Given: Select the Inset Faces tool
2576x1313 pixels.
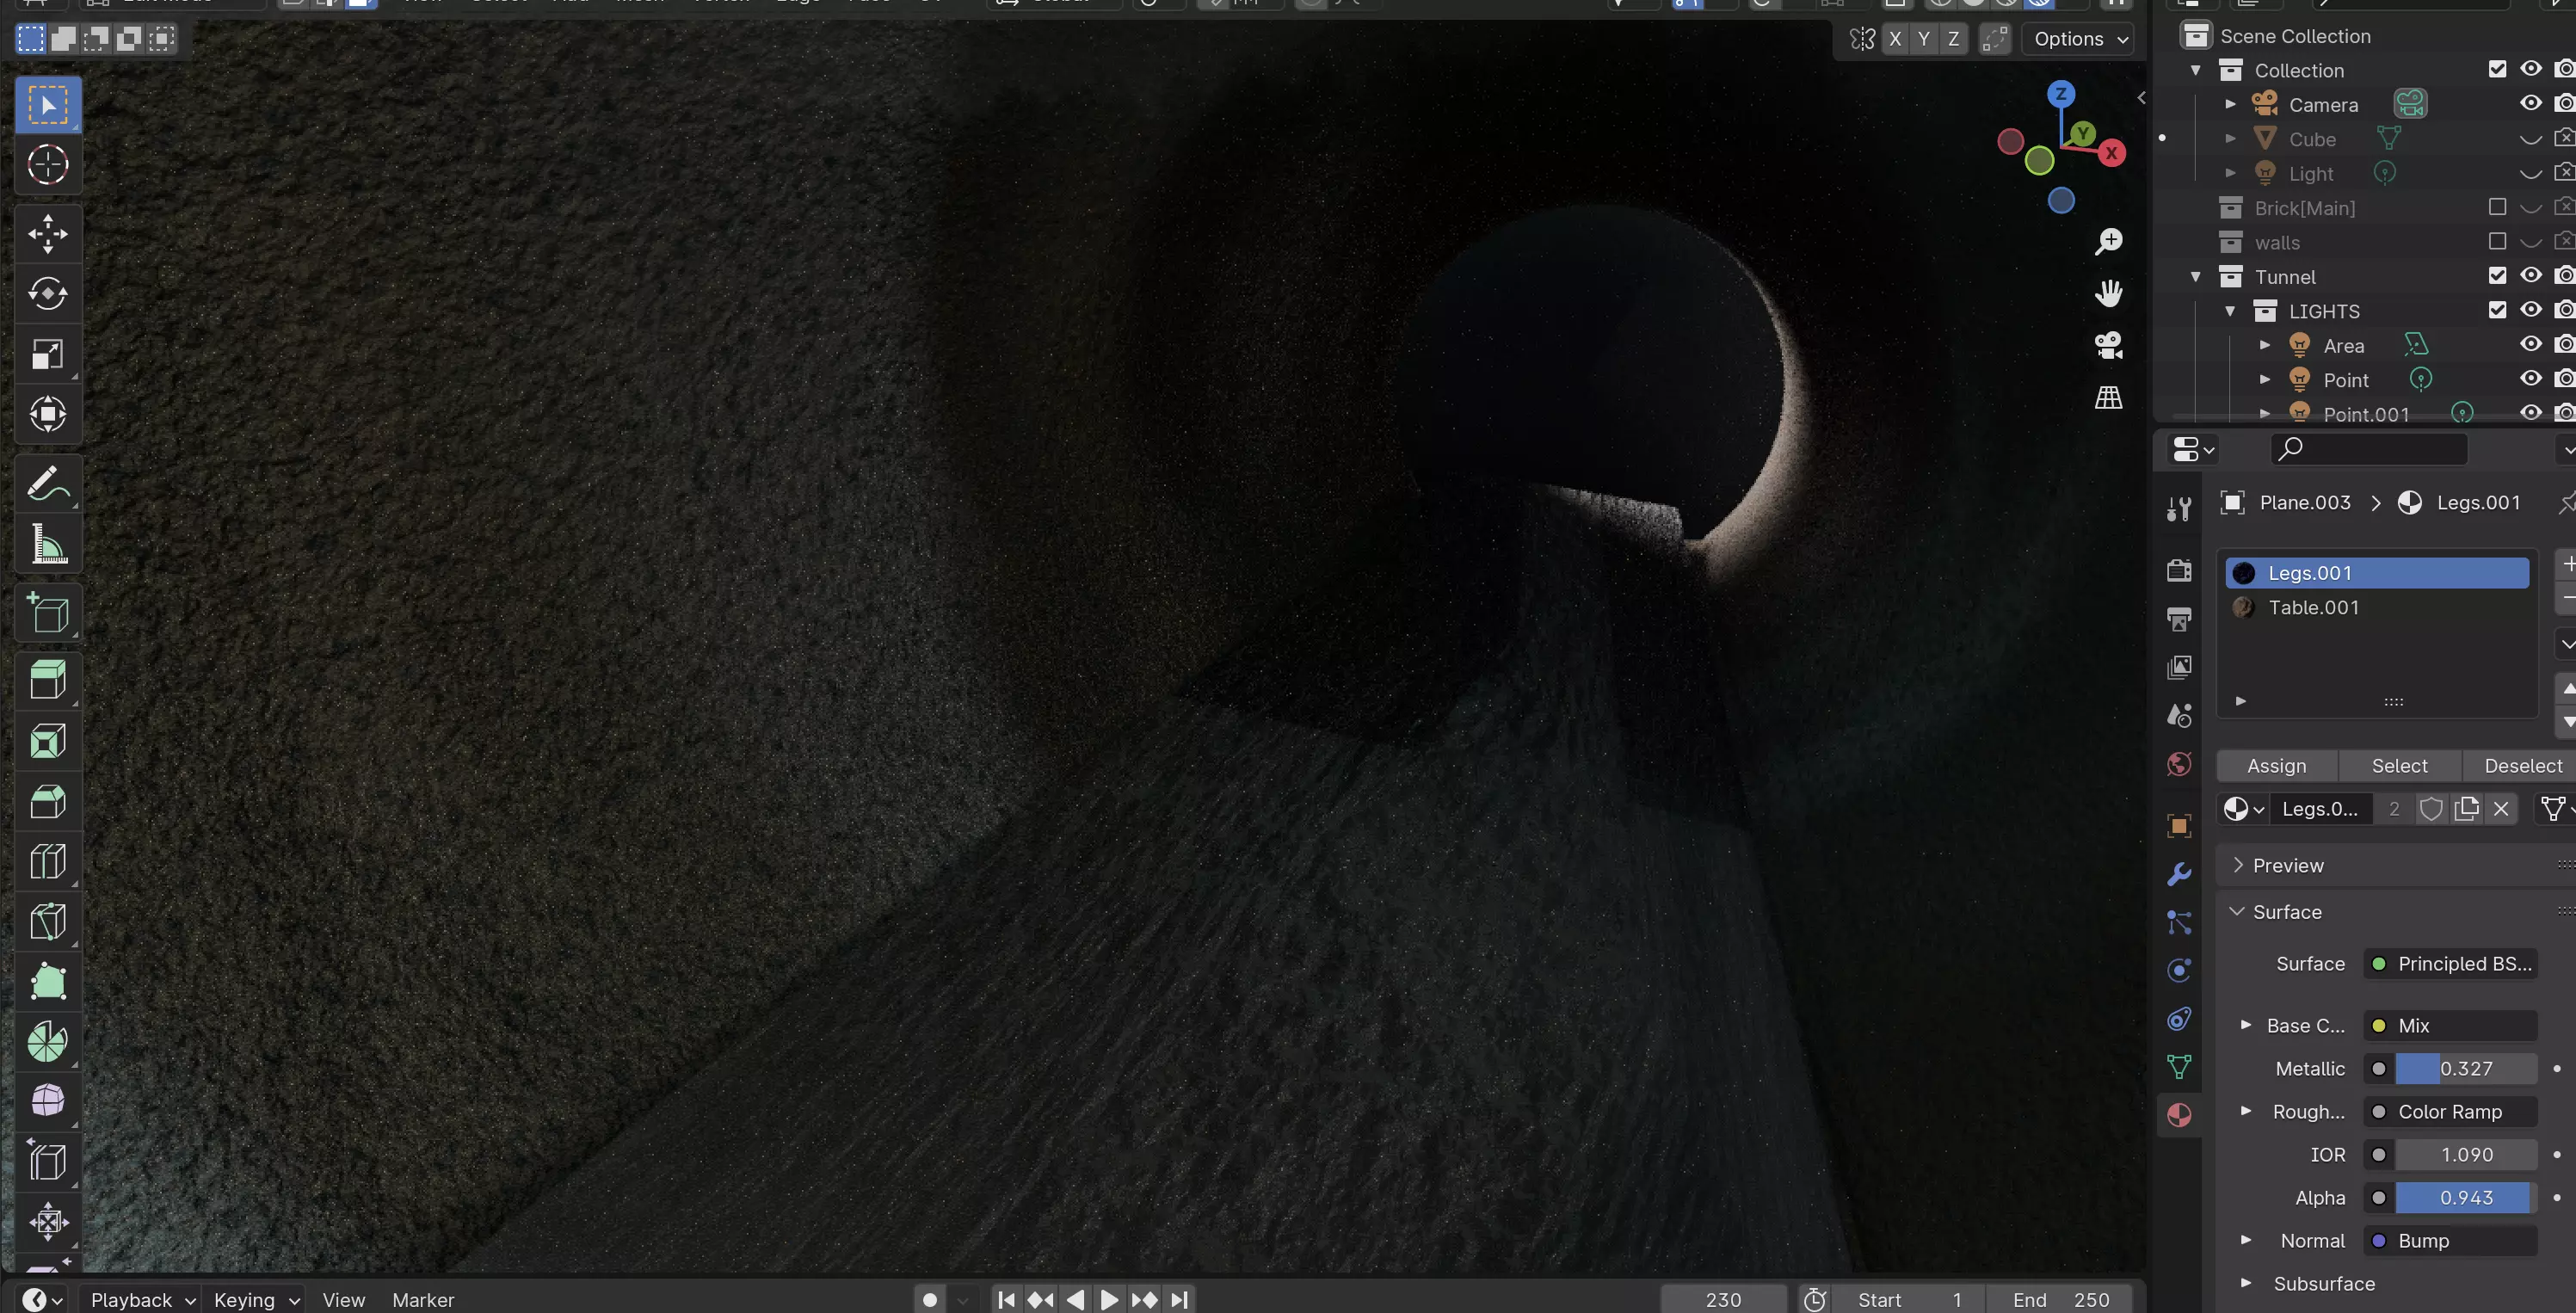Looking at the screenshot, I should (48, 741).
